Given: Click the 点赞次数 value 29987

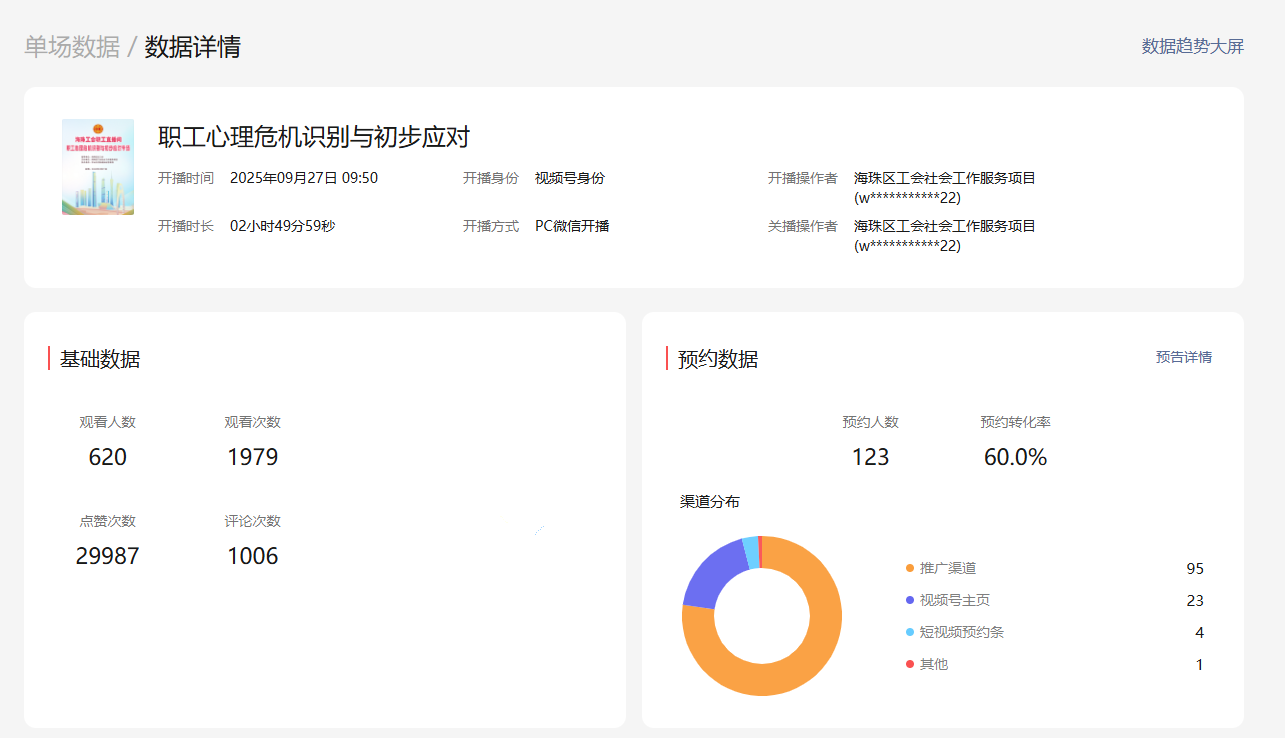Looking at the screenshot, I should click(108, 556).
